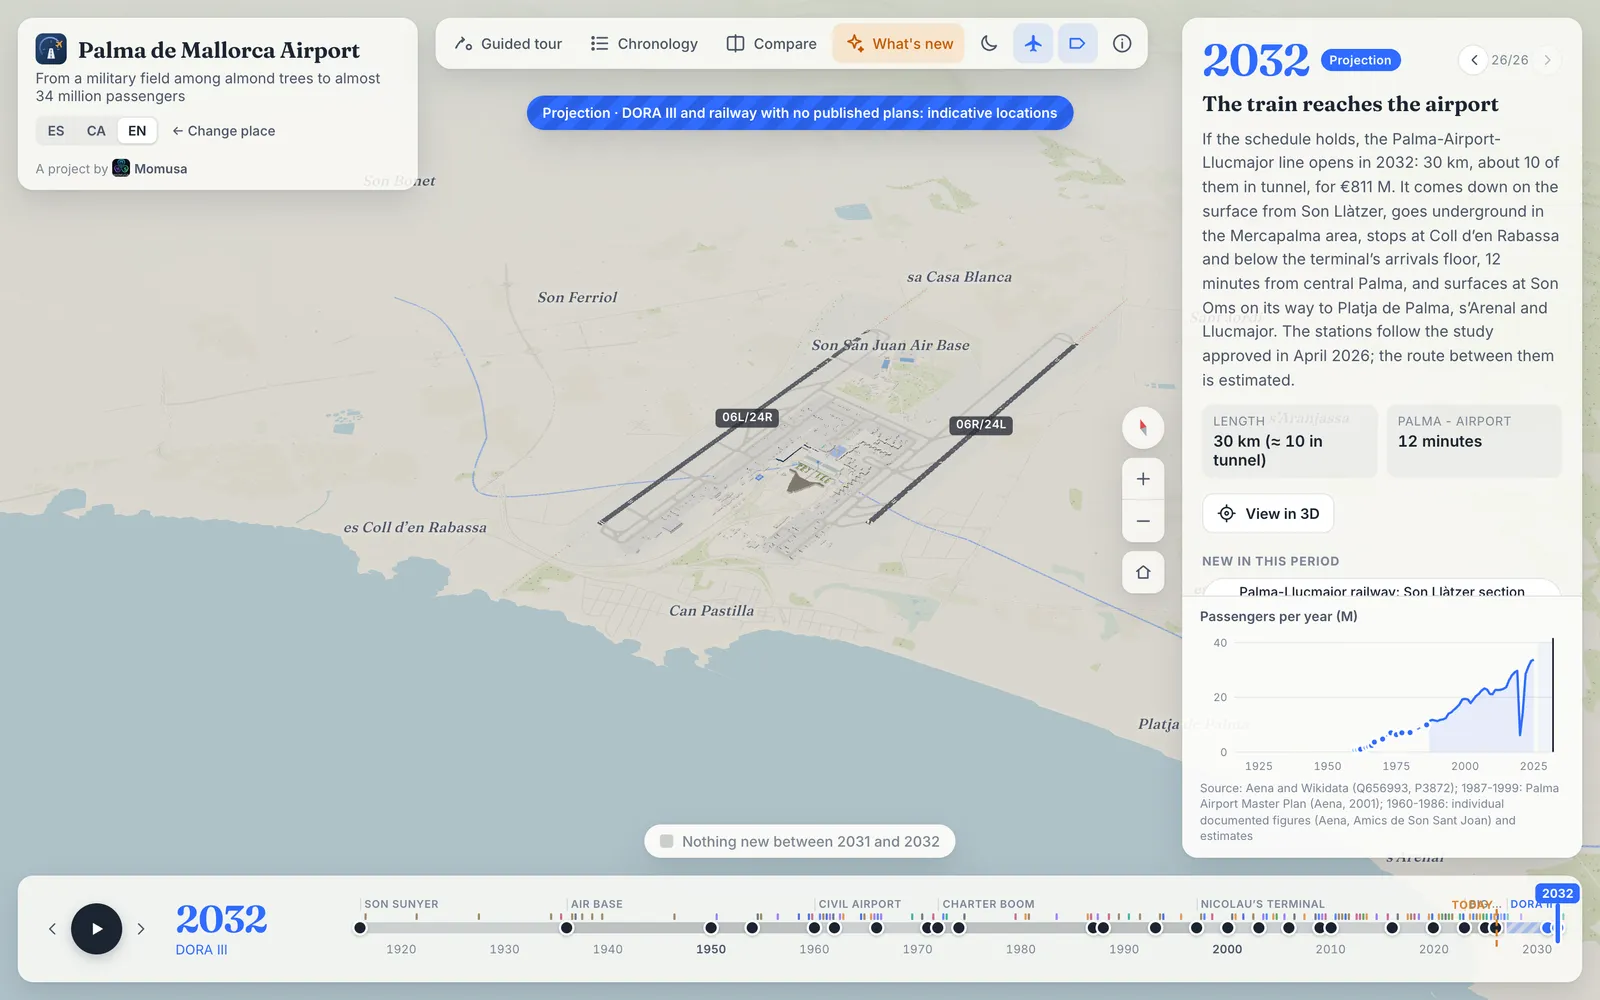This screenshot has width=1600, height=1000.
Task: Step back one period left of the play button
Action: pos(52,929)
